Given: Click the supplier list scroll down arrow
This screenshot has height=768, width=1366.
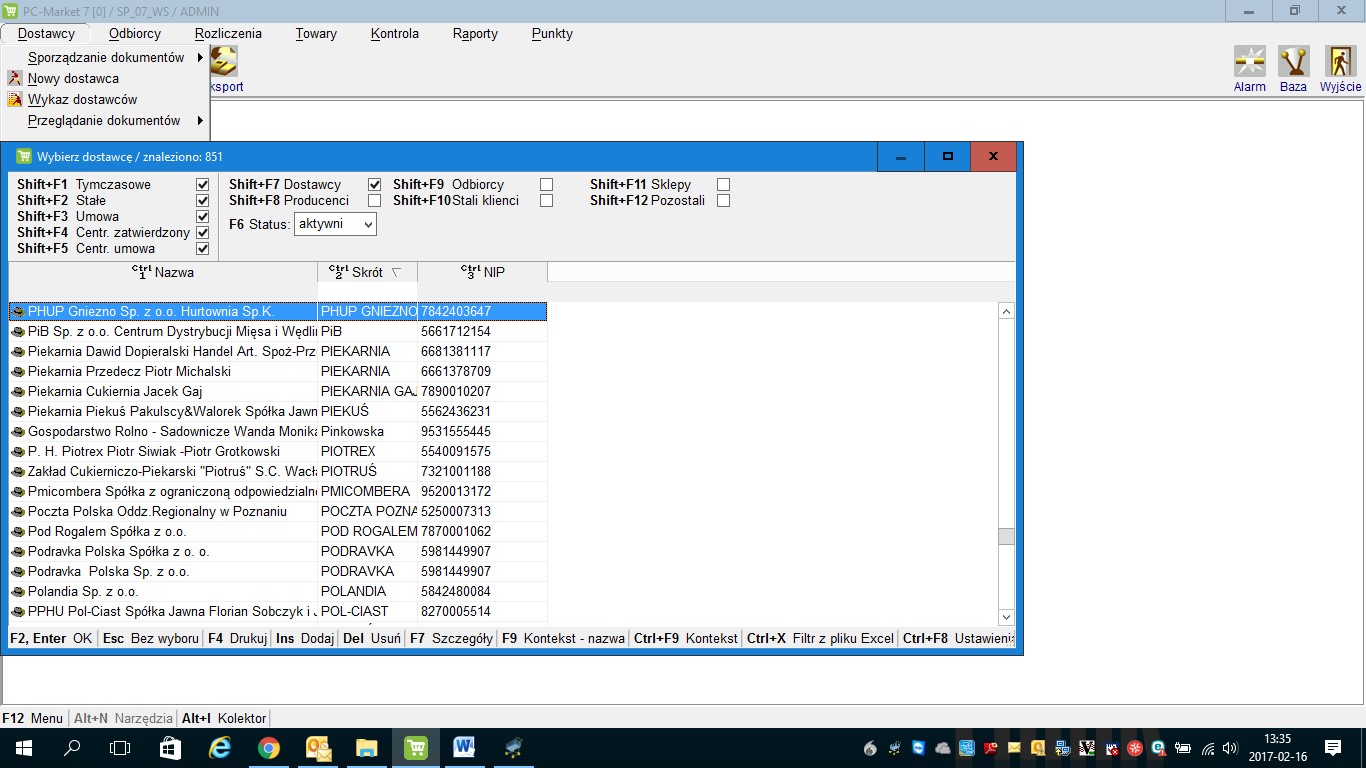Looking at the screenshot, I should [1006, 617].
